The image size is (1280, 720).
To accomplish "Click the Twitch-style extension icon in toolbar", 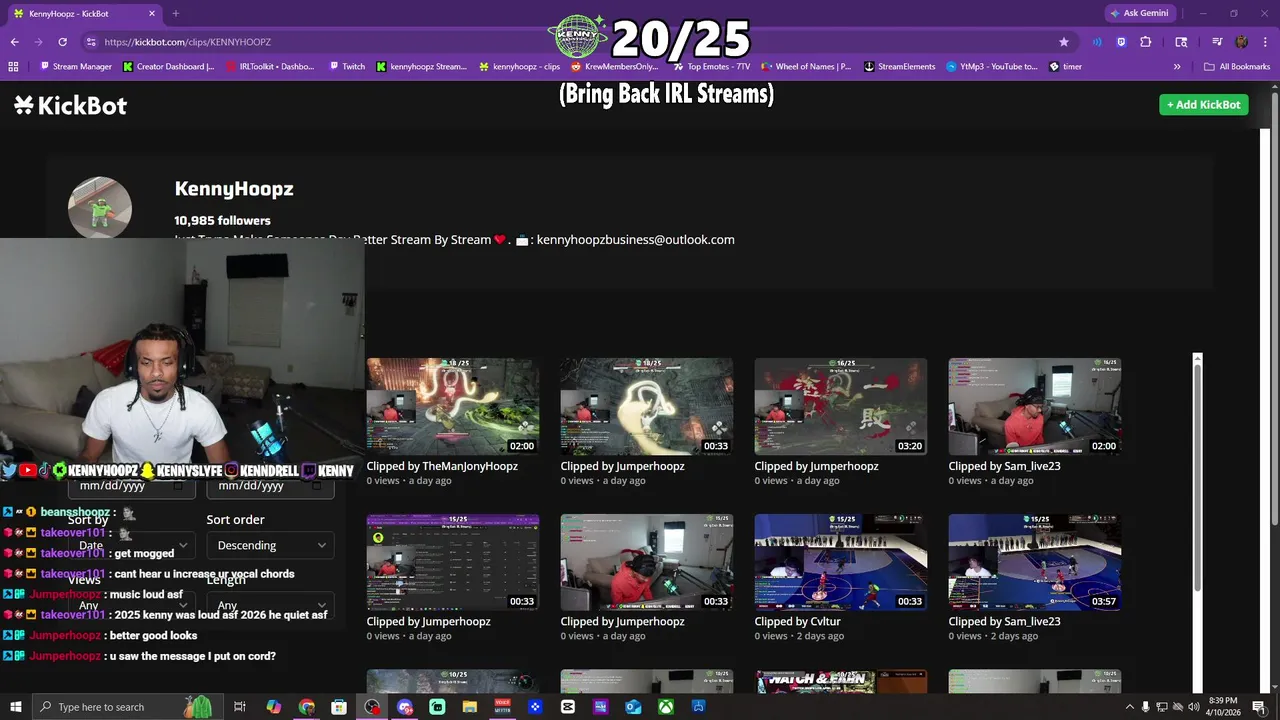I will pyautogui.click(x=1122, y=42).
